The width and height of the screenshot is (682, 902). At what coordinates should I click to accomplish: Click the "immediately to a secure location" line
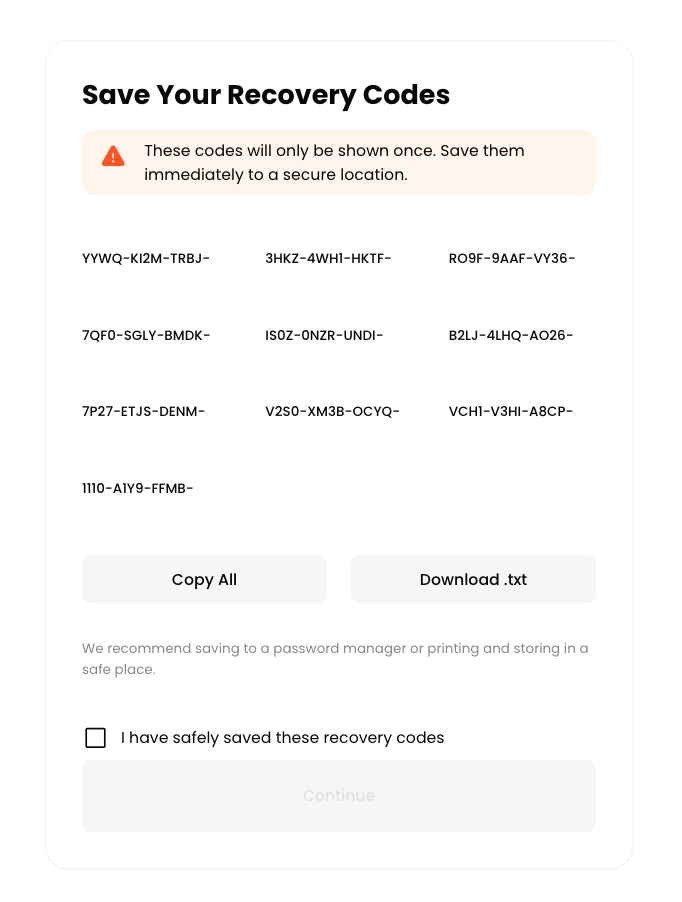click(x=276, y=174)
